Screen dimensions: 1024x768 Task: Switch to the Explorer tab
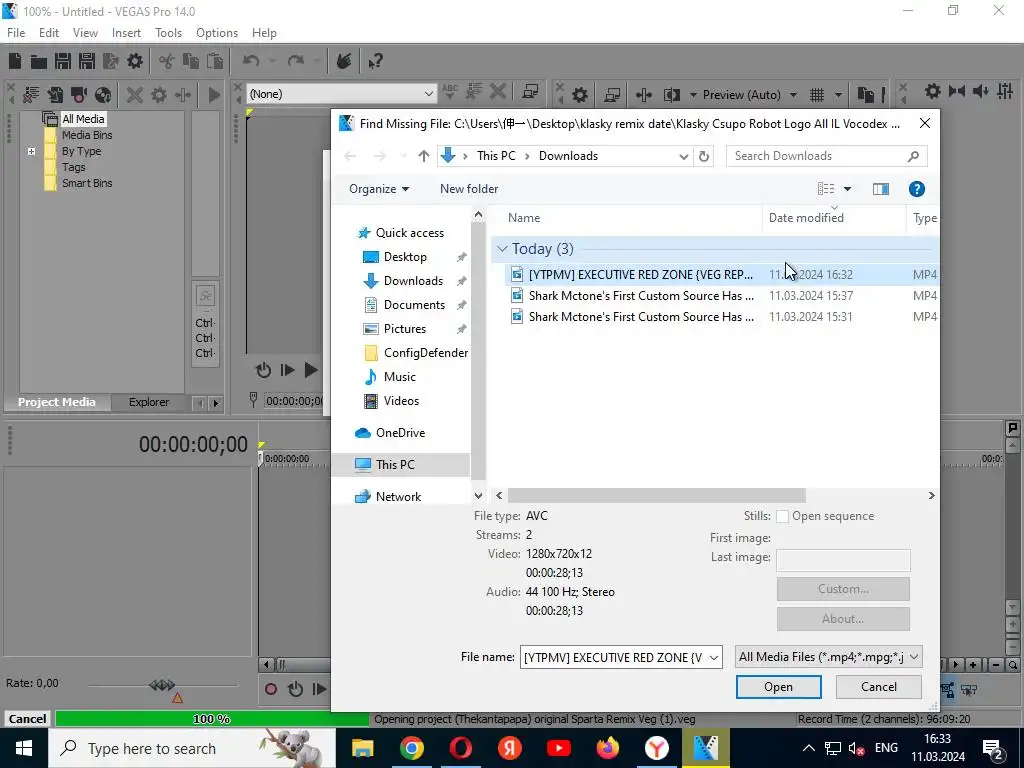149,402
